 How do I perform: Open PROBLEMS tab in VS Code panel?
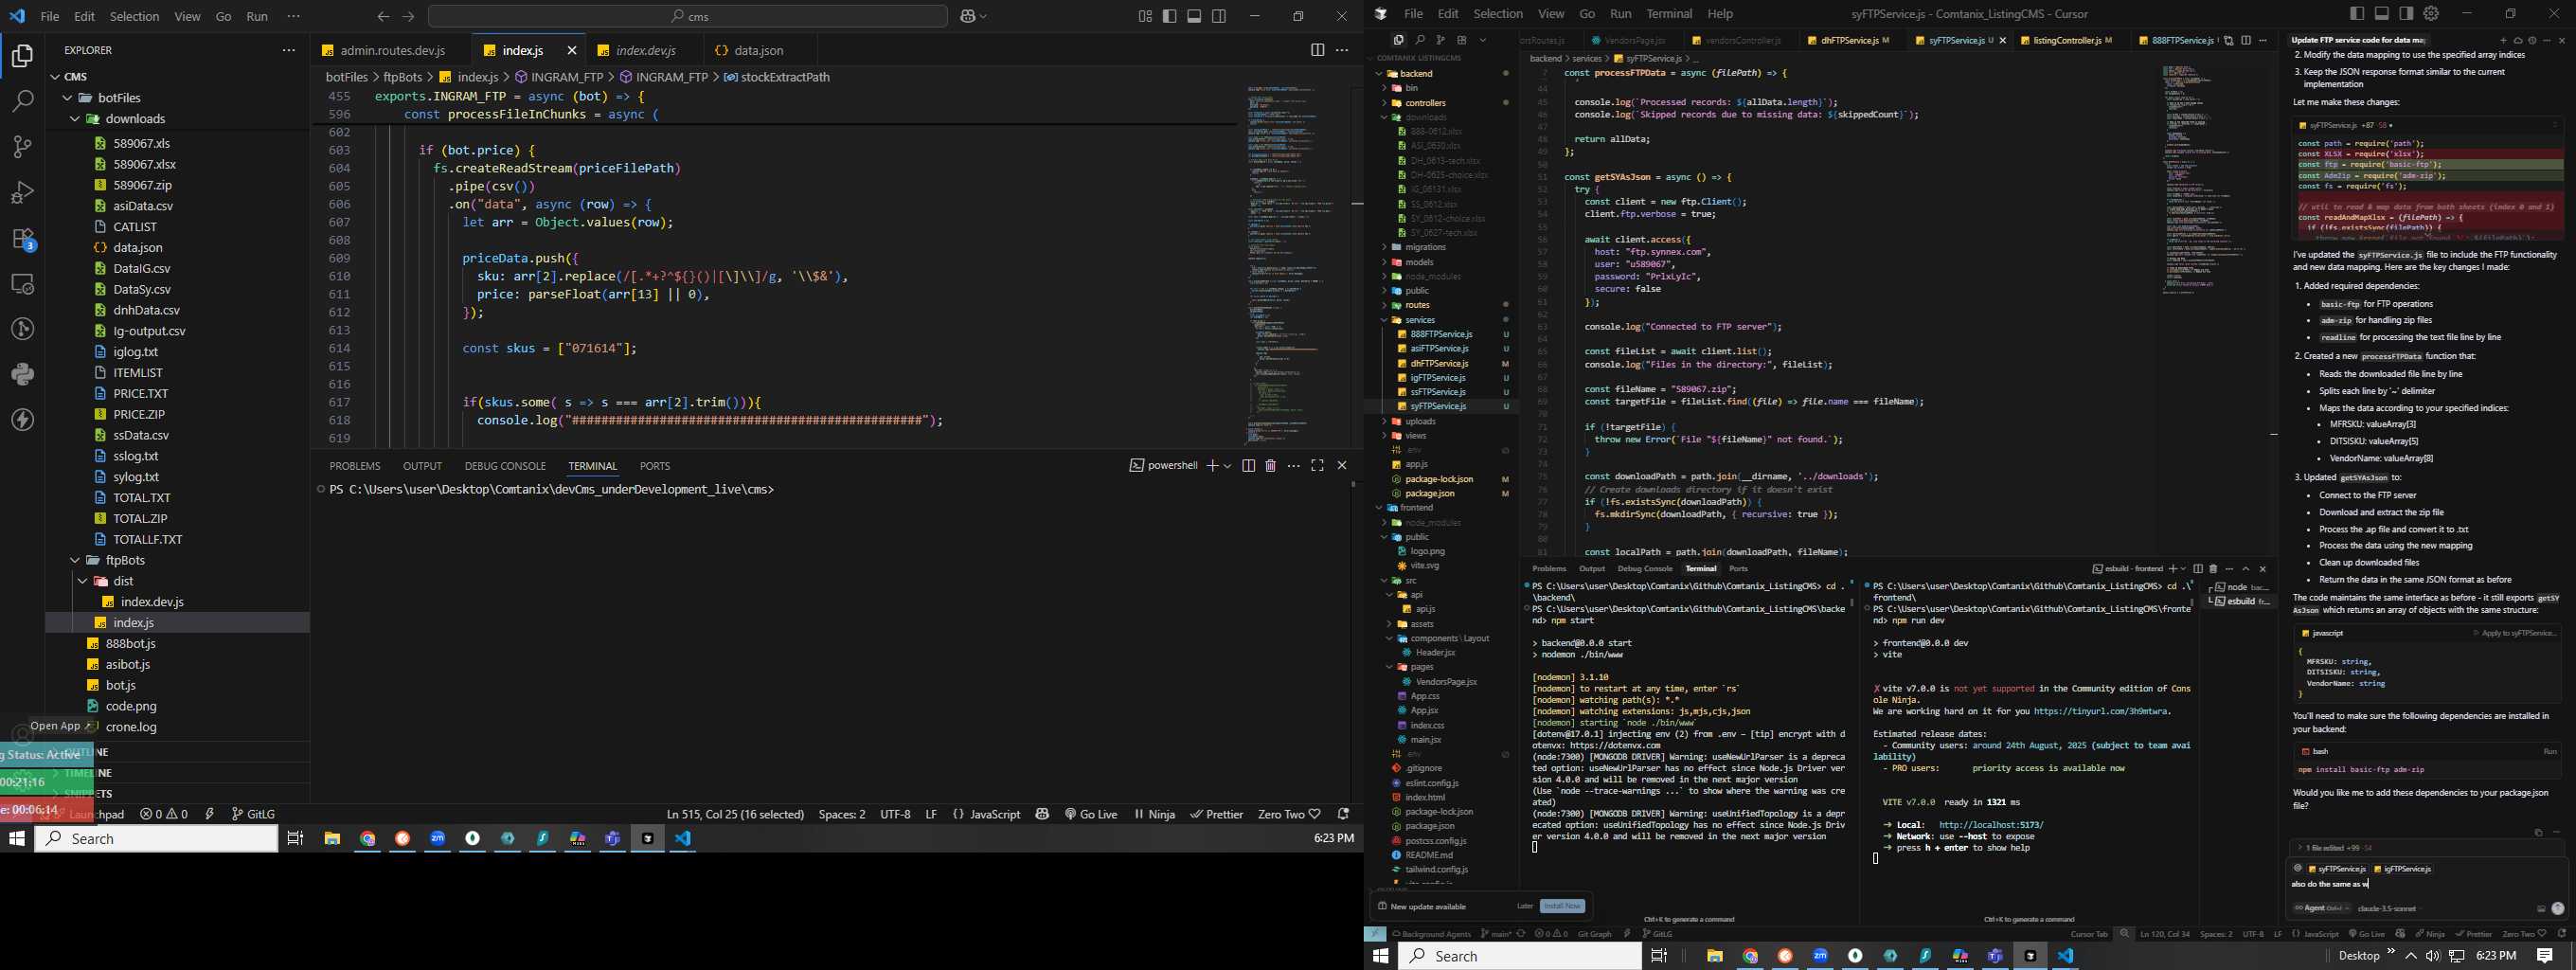coord(354,466)
